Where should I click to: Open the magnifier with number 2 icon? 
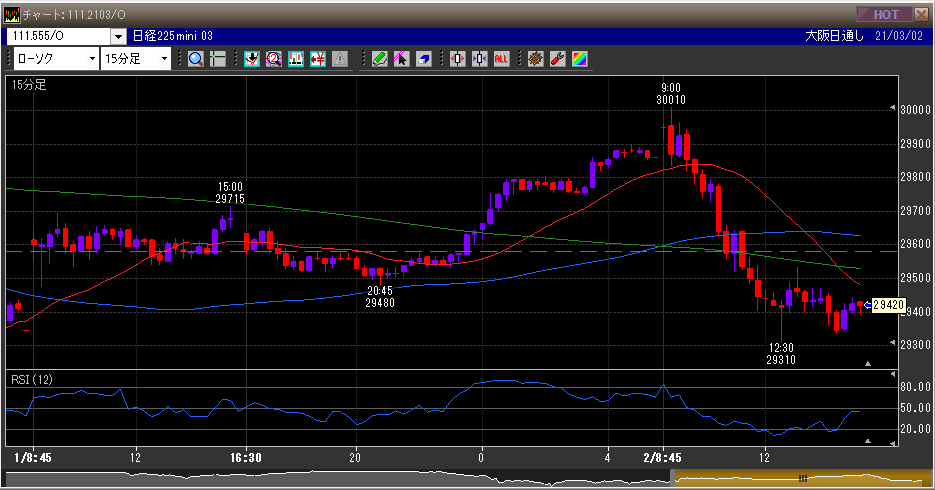274,58
